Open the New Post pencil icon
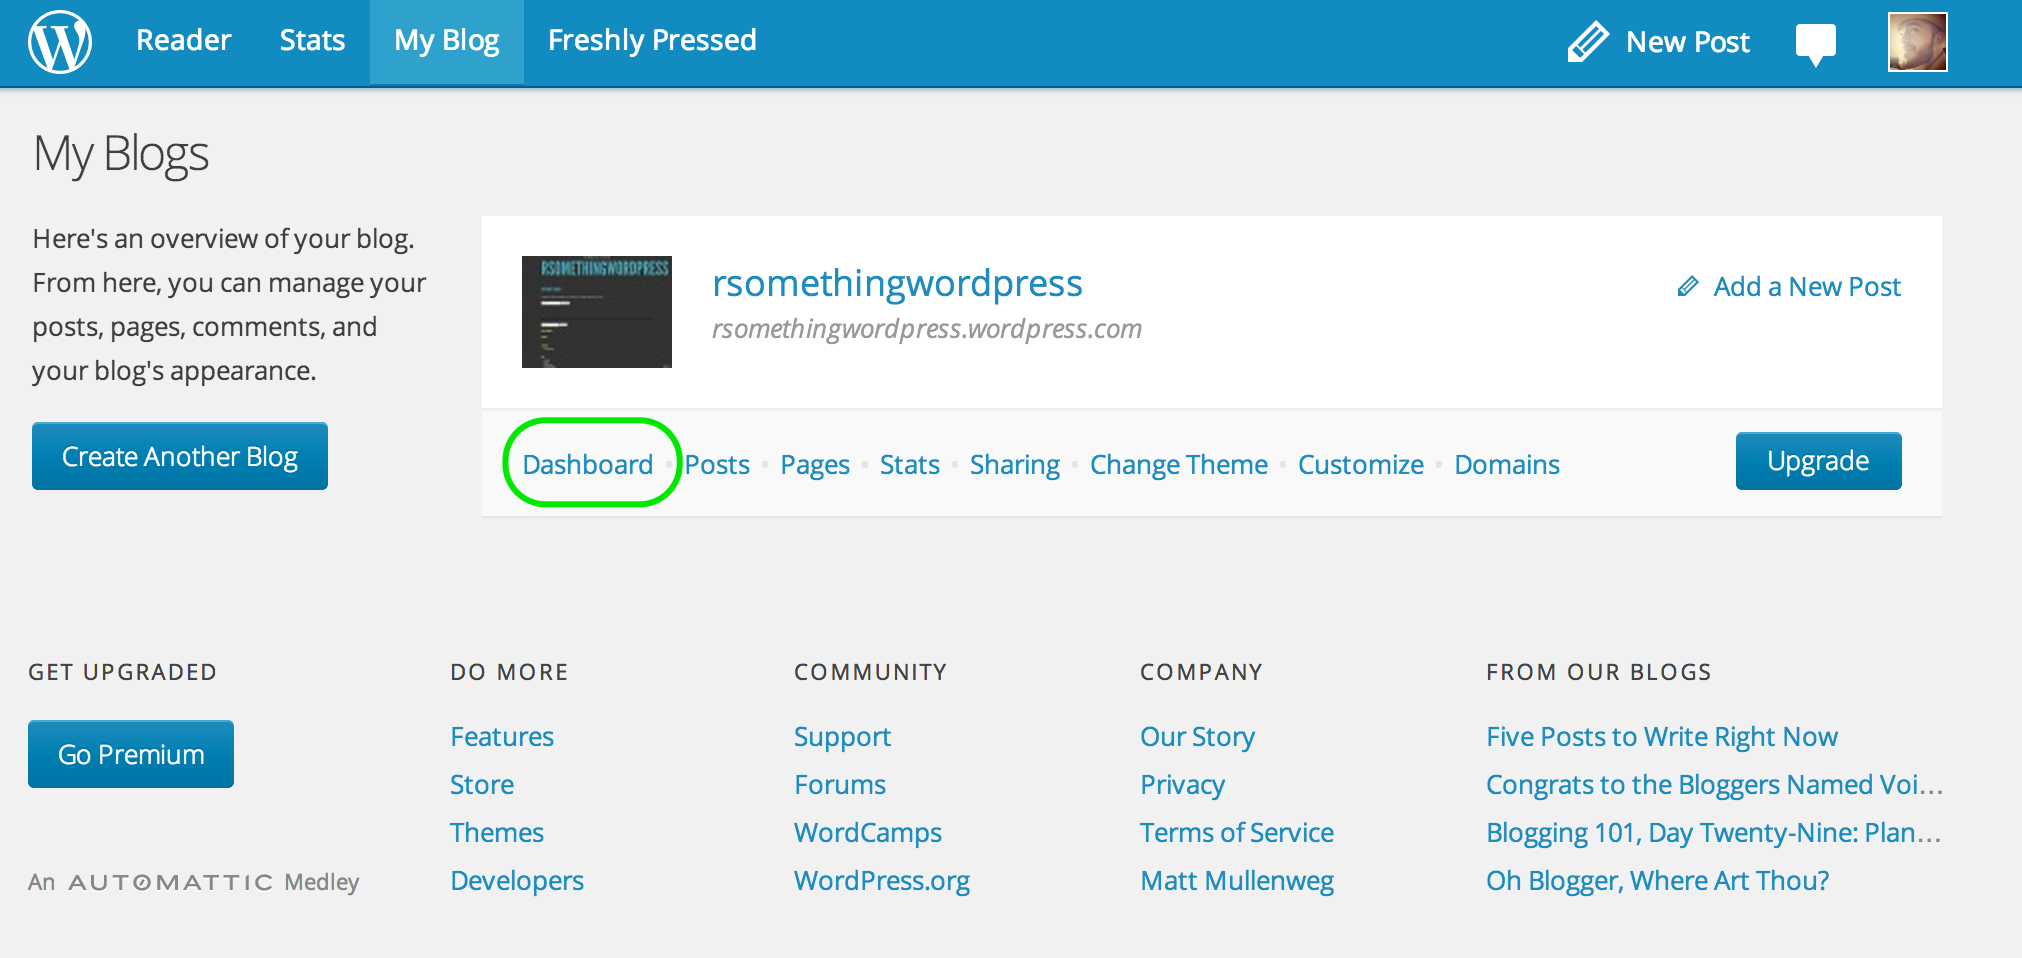 [x=1588, y=41]
